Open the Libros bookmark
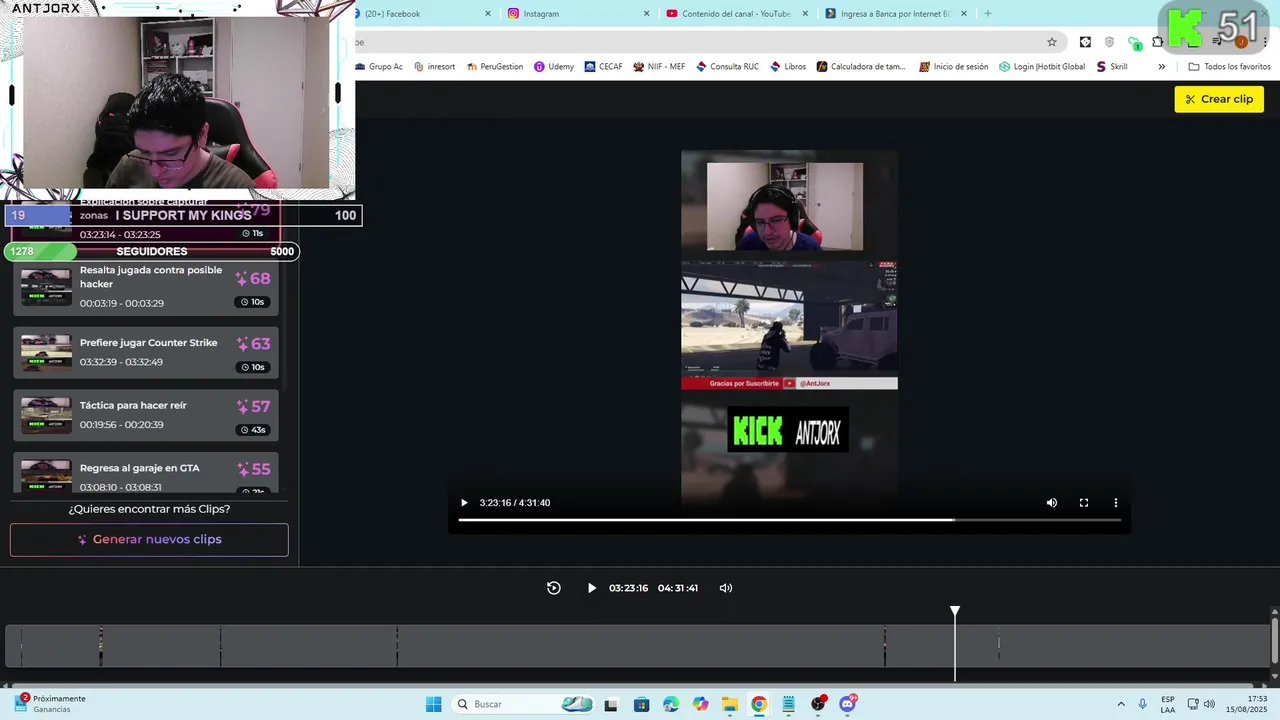 point(788,67)
